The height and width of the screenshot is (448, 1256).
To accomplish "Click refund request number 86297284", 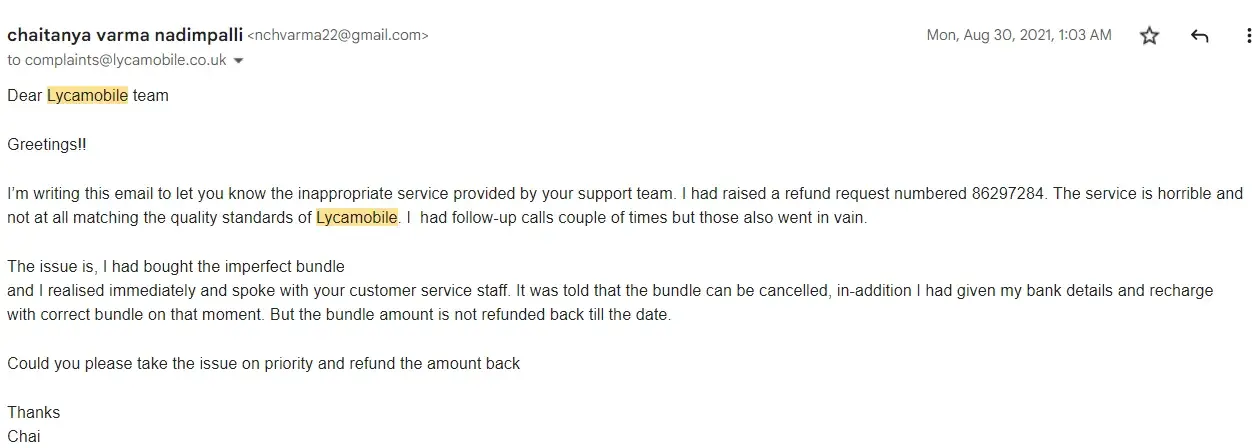I will (1011, 194).
